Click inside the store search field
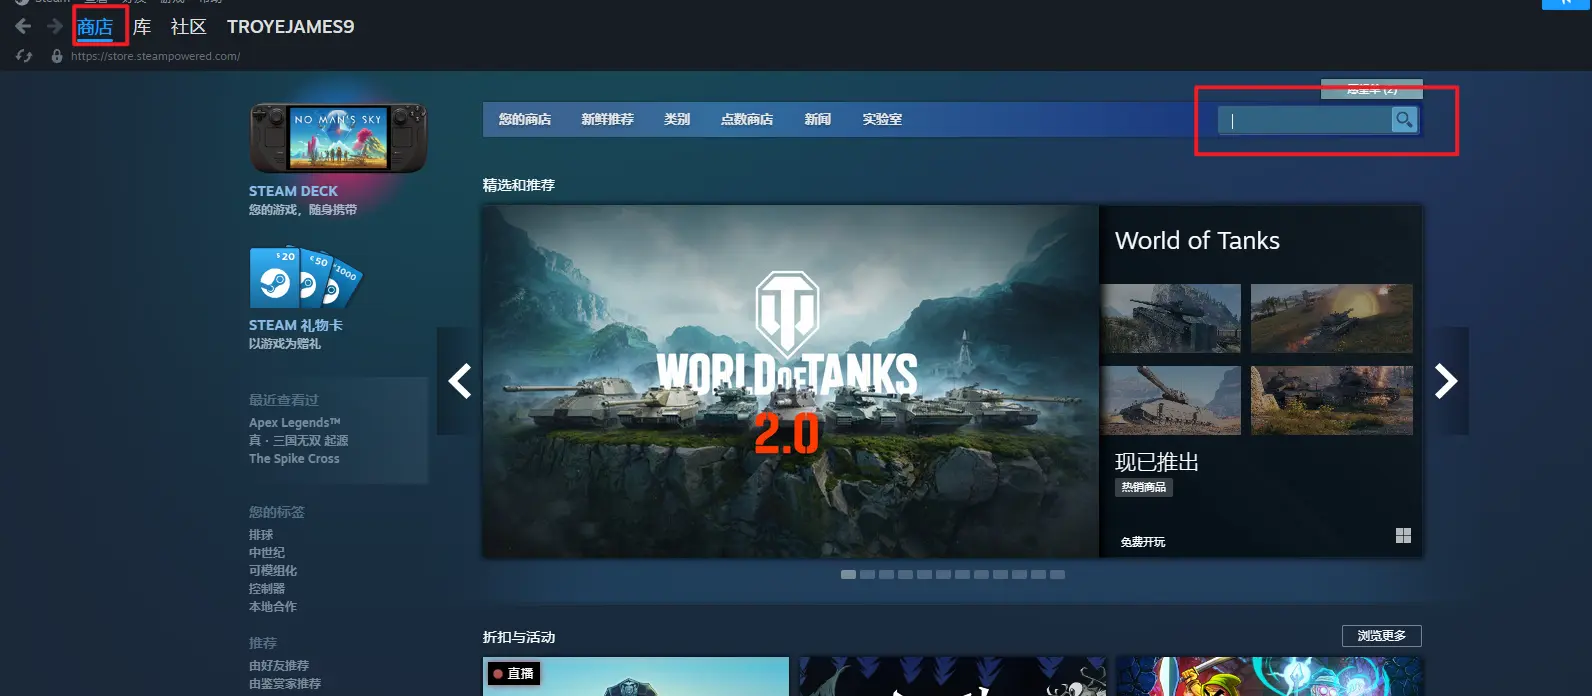The image size is (1592, 696). click(x=1305, y=121)
